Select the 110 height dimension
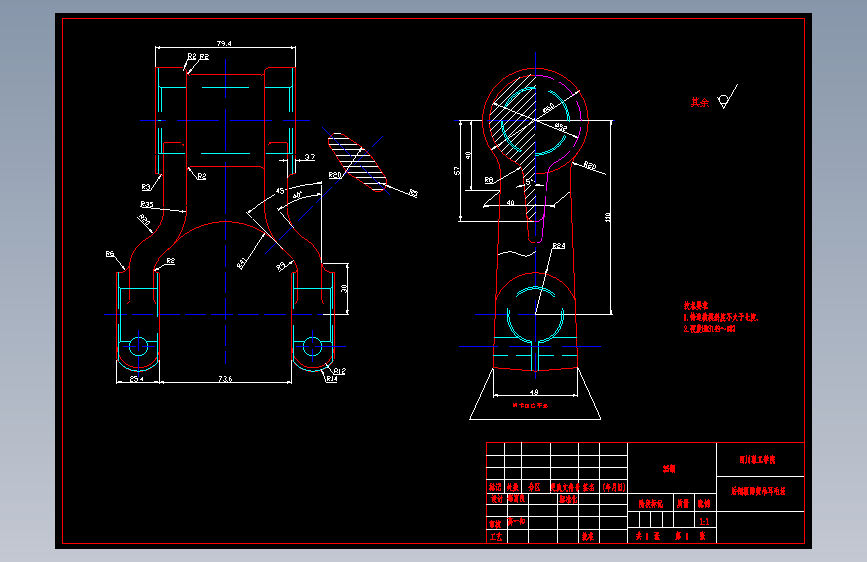 click(608, 217)
